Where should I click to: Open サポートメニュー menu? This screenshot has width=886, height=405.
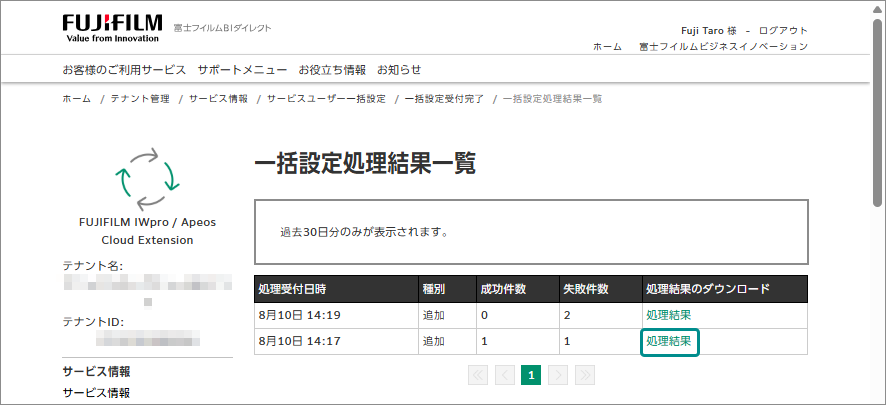tap(242, 70)
